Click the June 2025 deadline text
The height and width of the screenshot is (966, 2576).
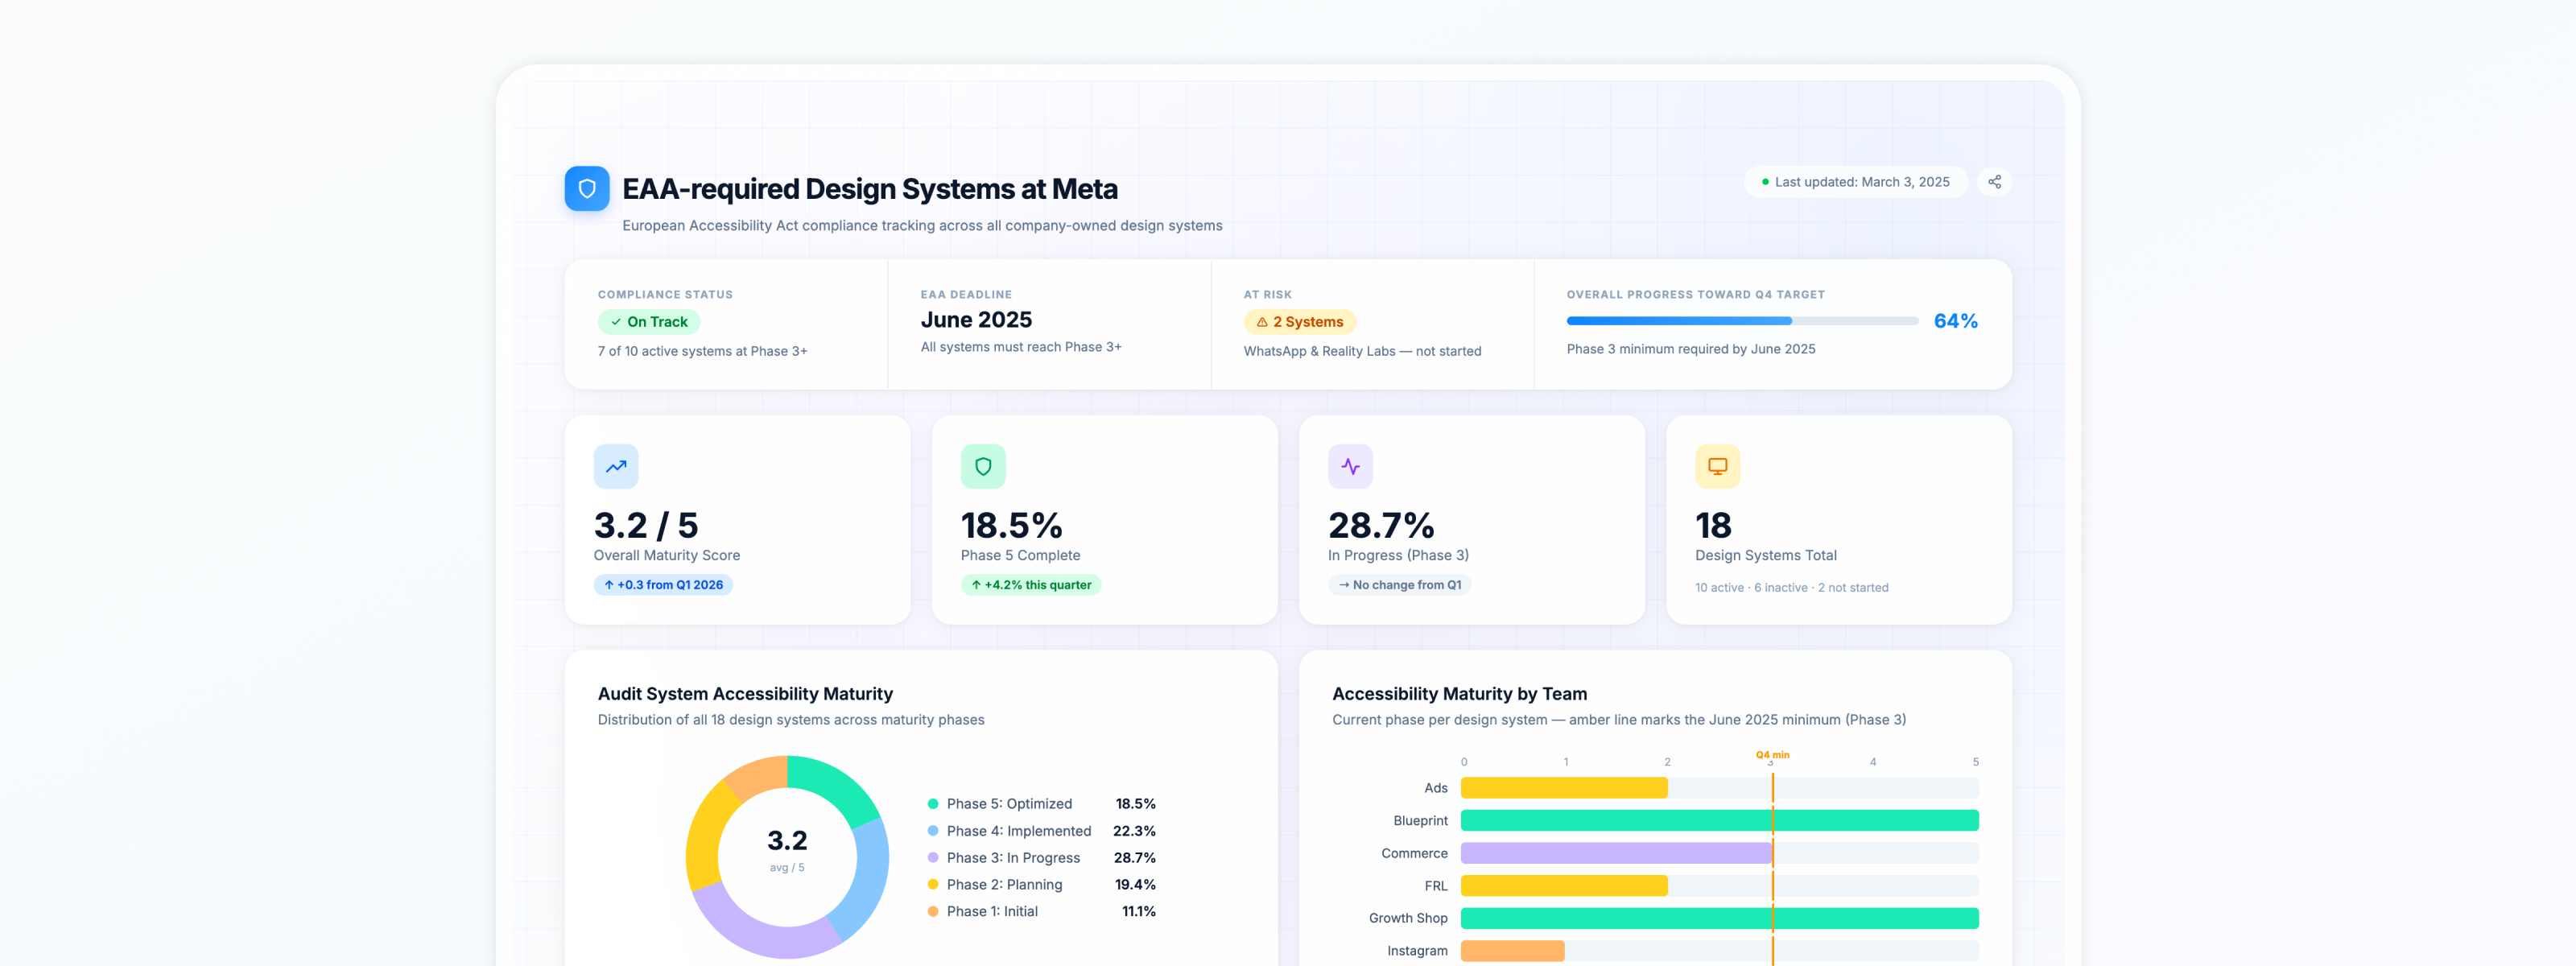point(976,320)
